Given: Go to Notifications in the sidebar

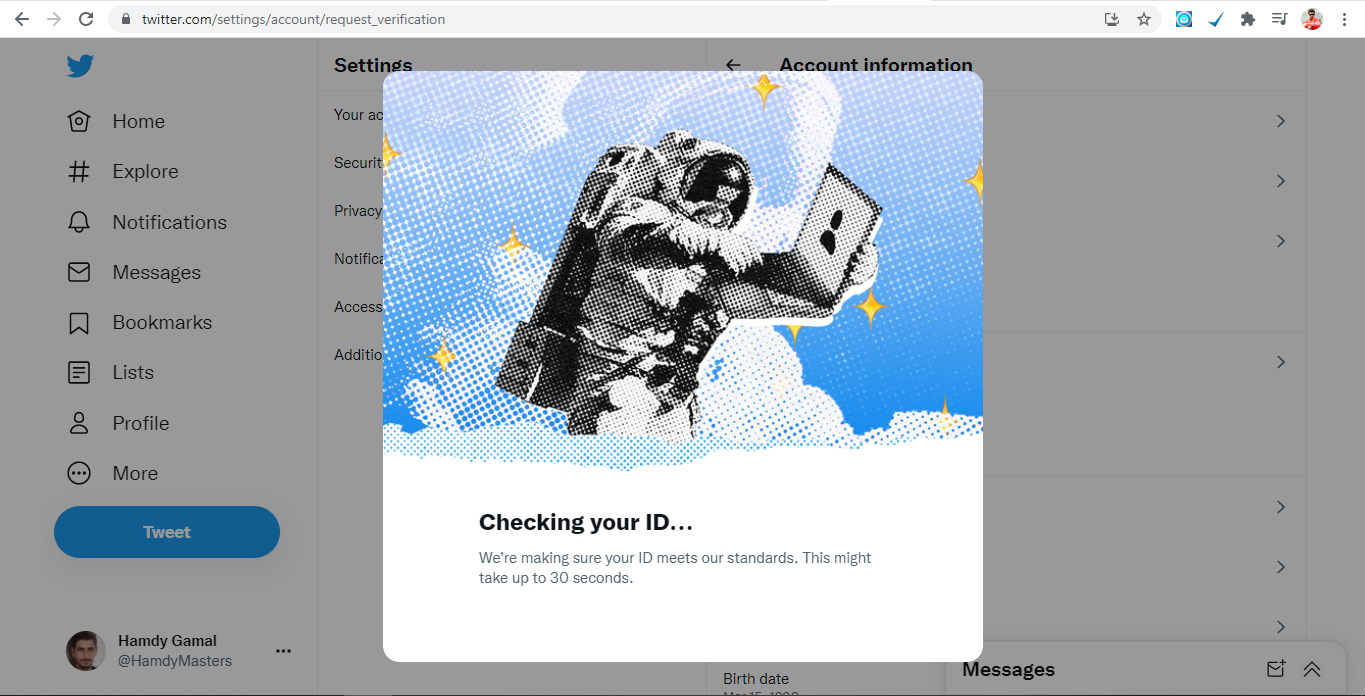Looking at the screenshot, I should 147,222.
